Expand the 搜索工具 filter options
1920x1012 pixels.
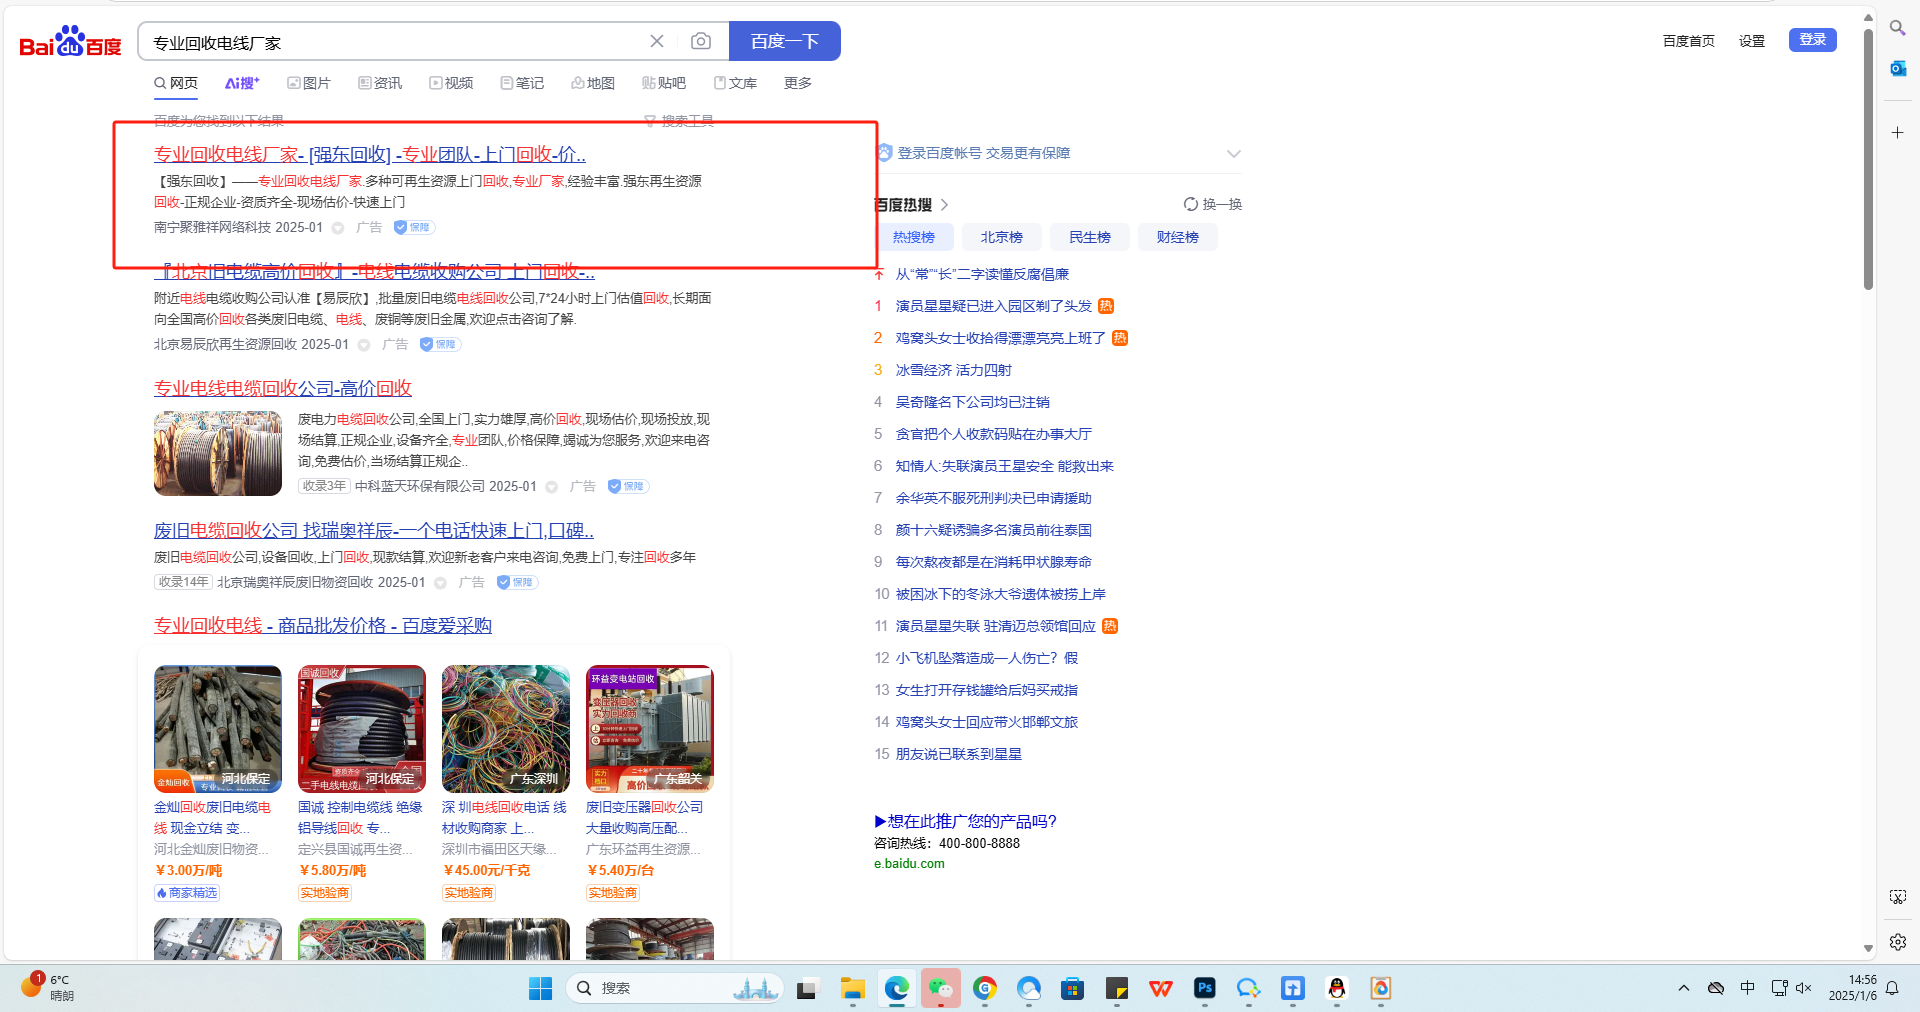679,121
